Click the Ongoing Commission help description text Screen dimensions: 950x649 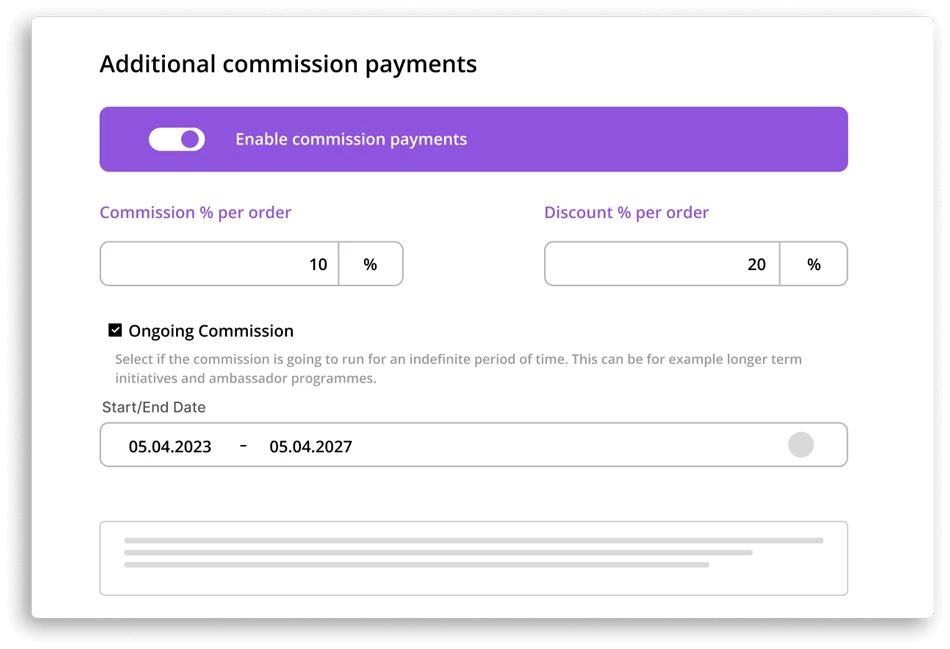pos(458,368)
